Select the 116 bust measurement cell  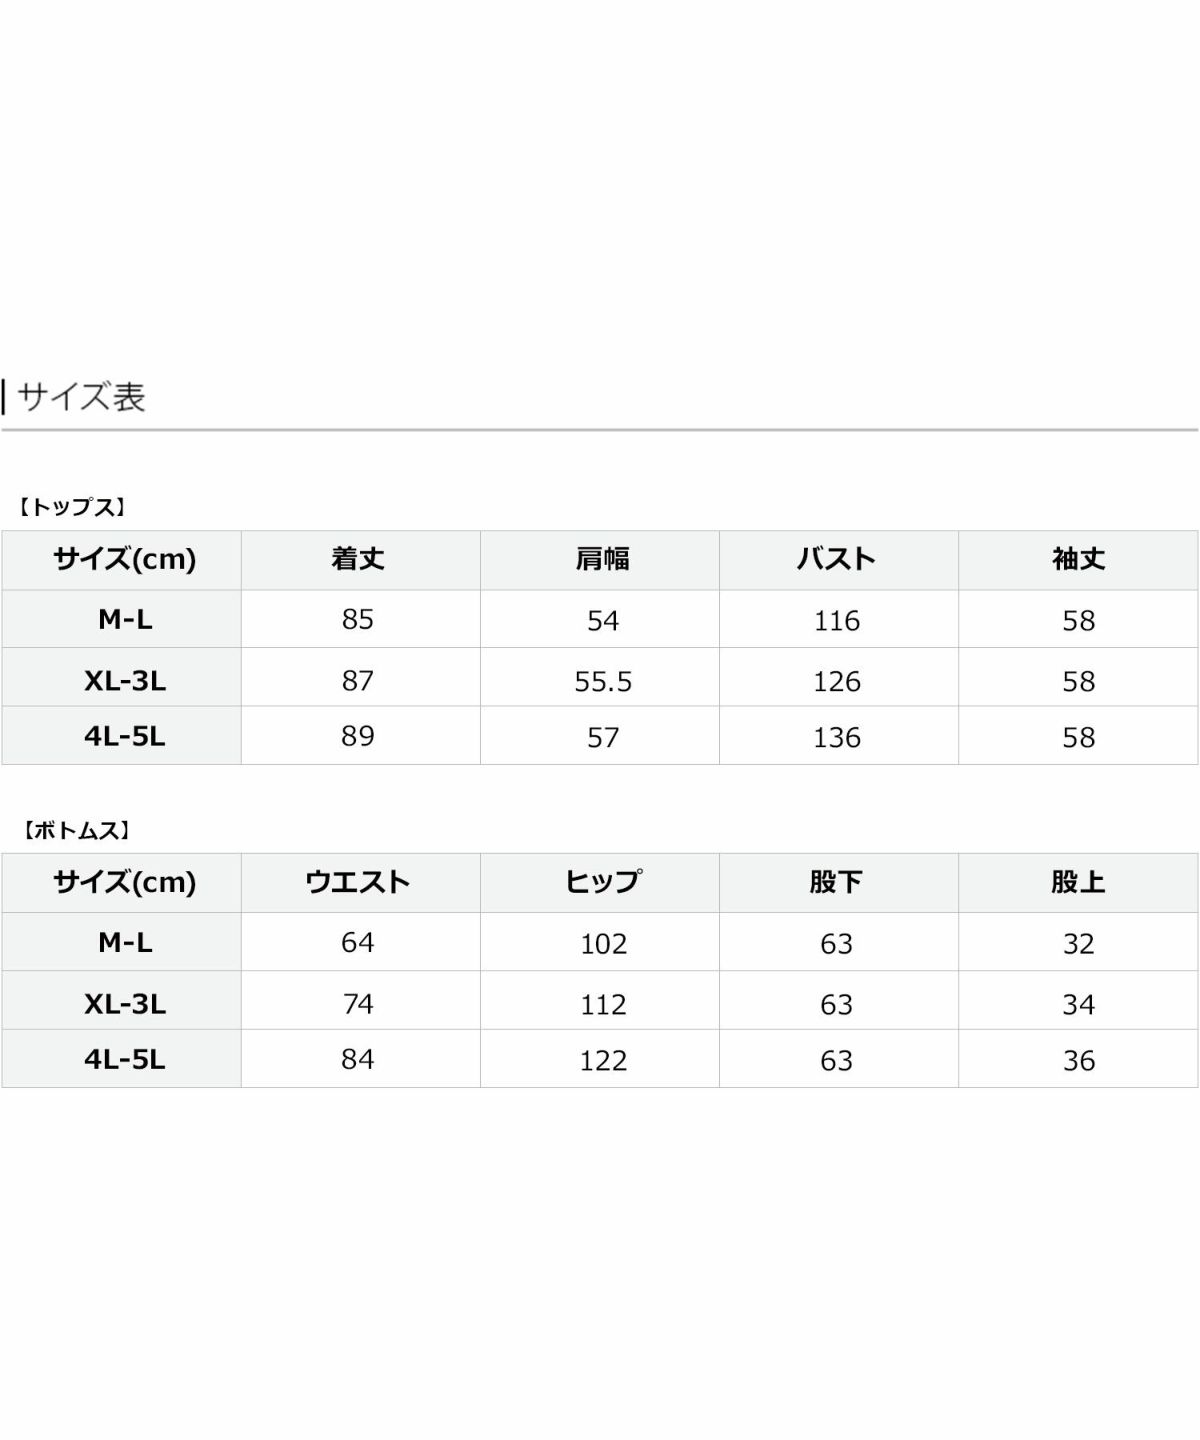point(837,621)
